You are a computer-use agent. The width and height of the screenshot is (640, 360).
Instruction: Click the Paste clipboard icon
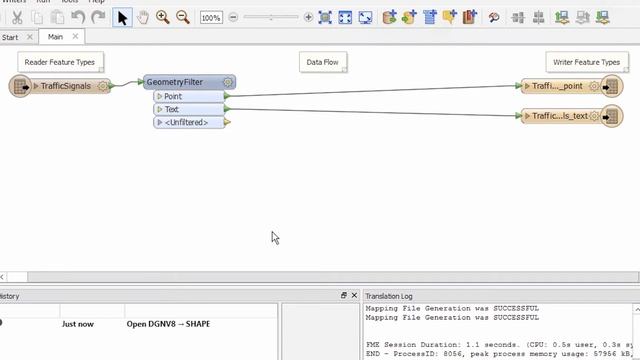pyautogui.click(x=57, y=18)
